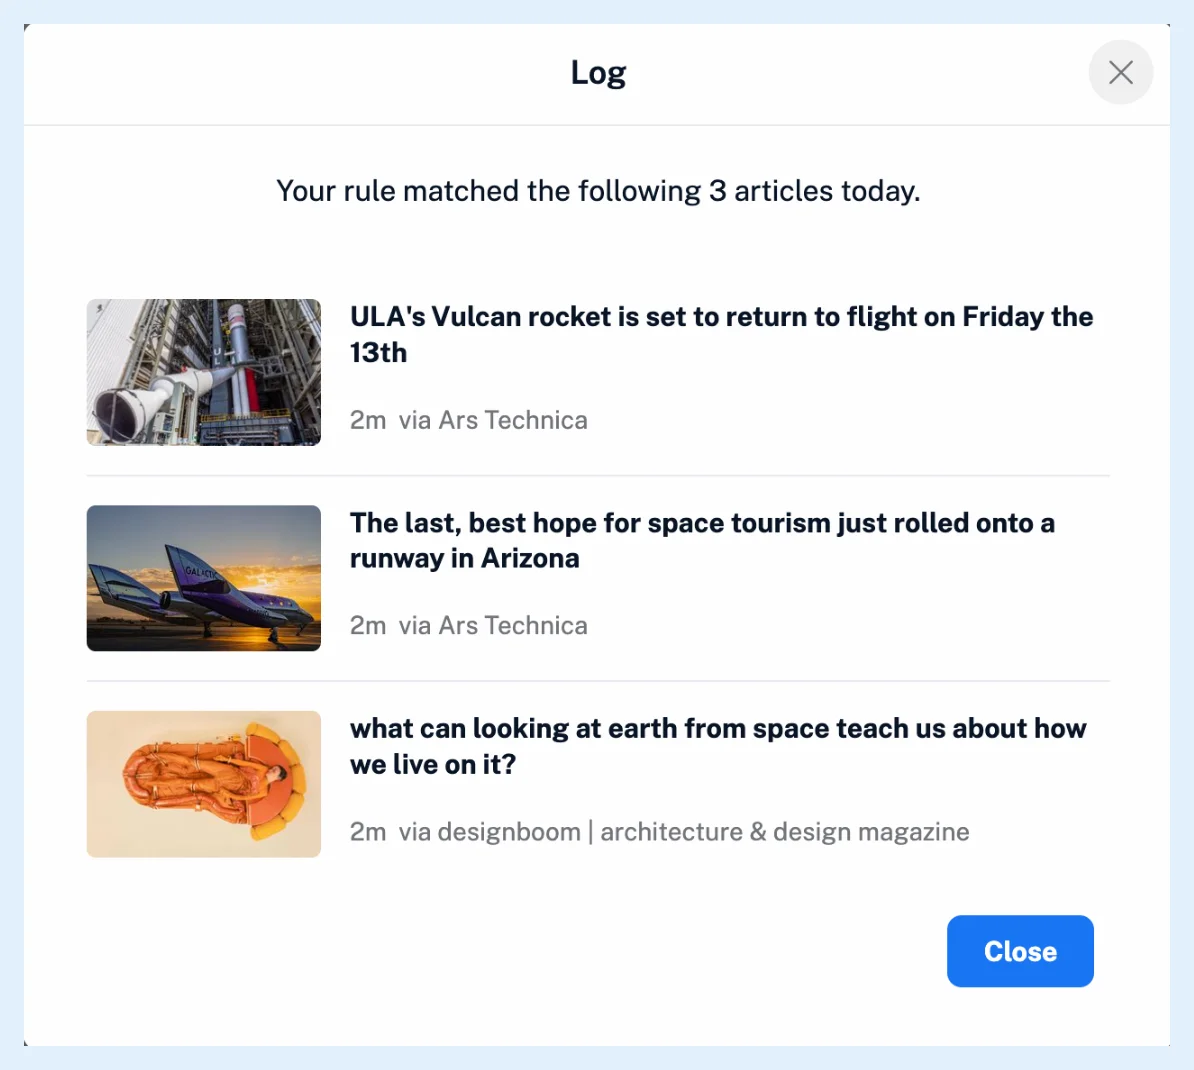
Task: Click the divider line above the designboom article
Action: click(598, 681)
